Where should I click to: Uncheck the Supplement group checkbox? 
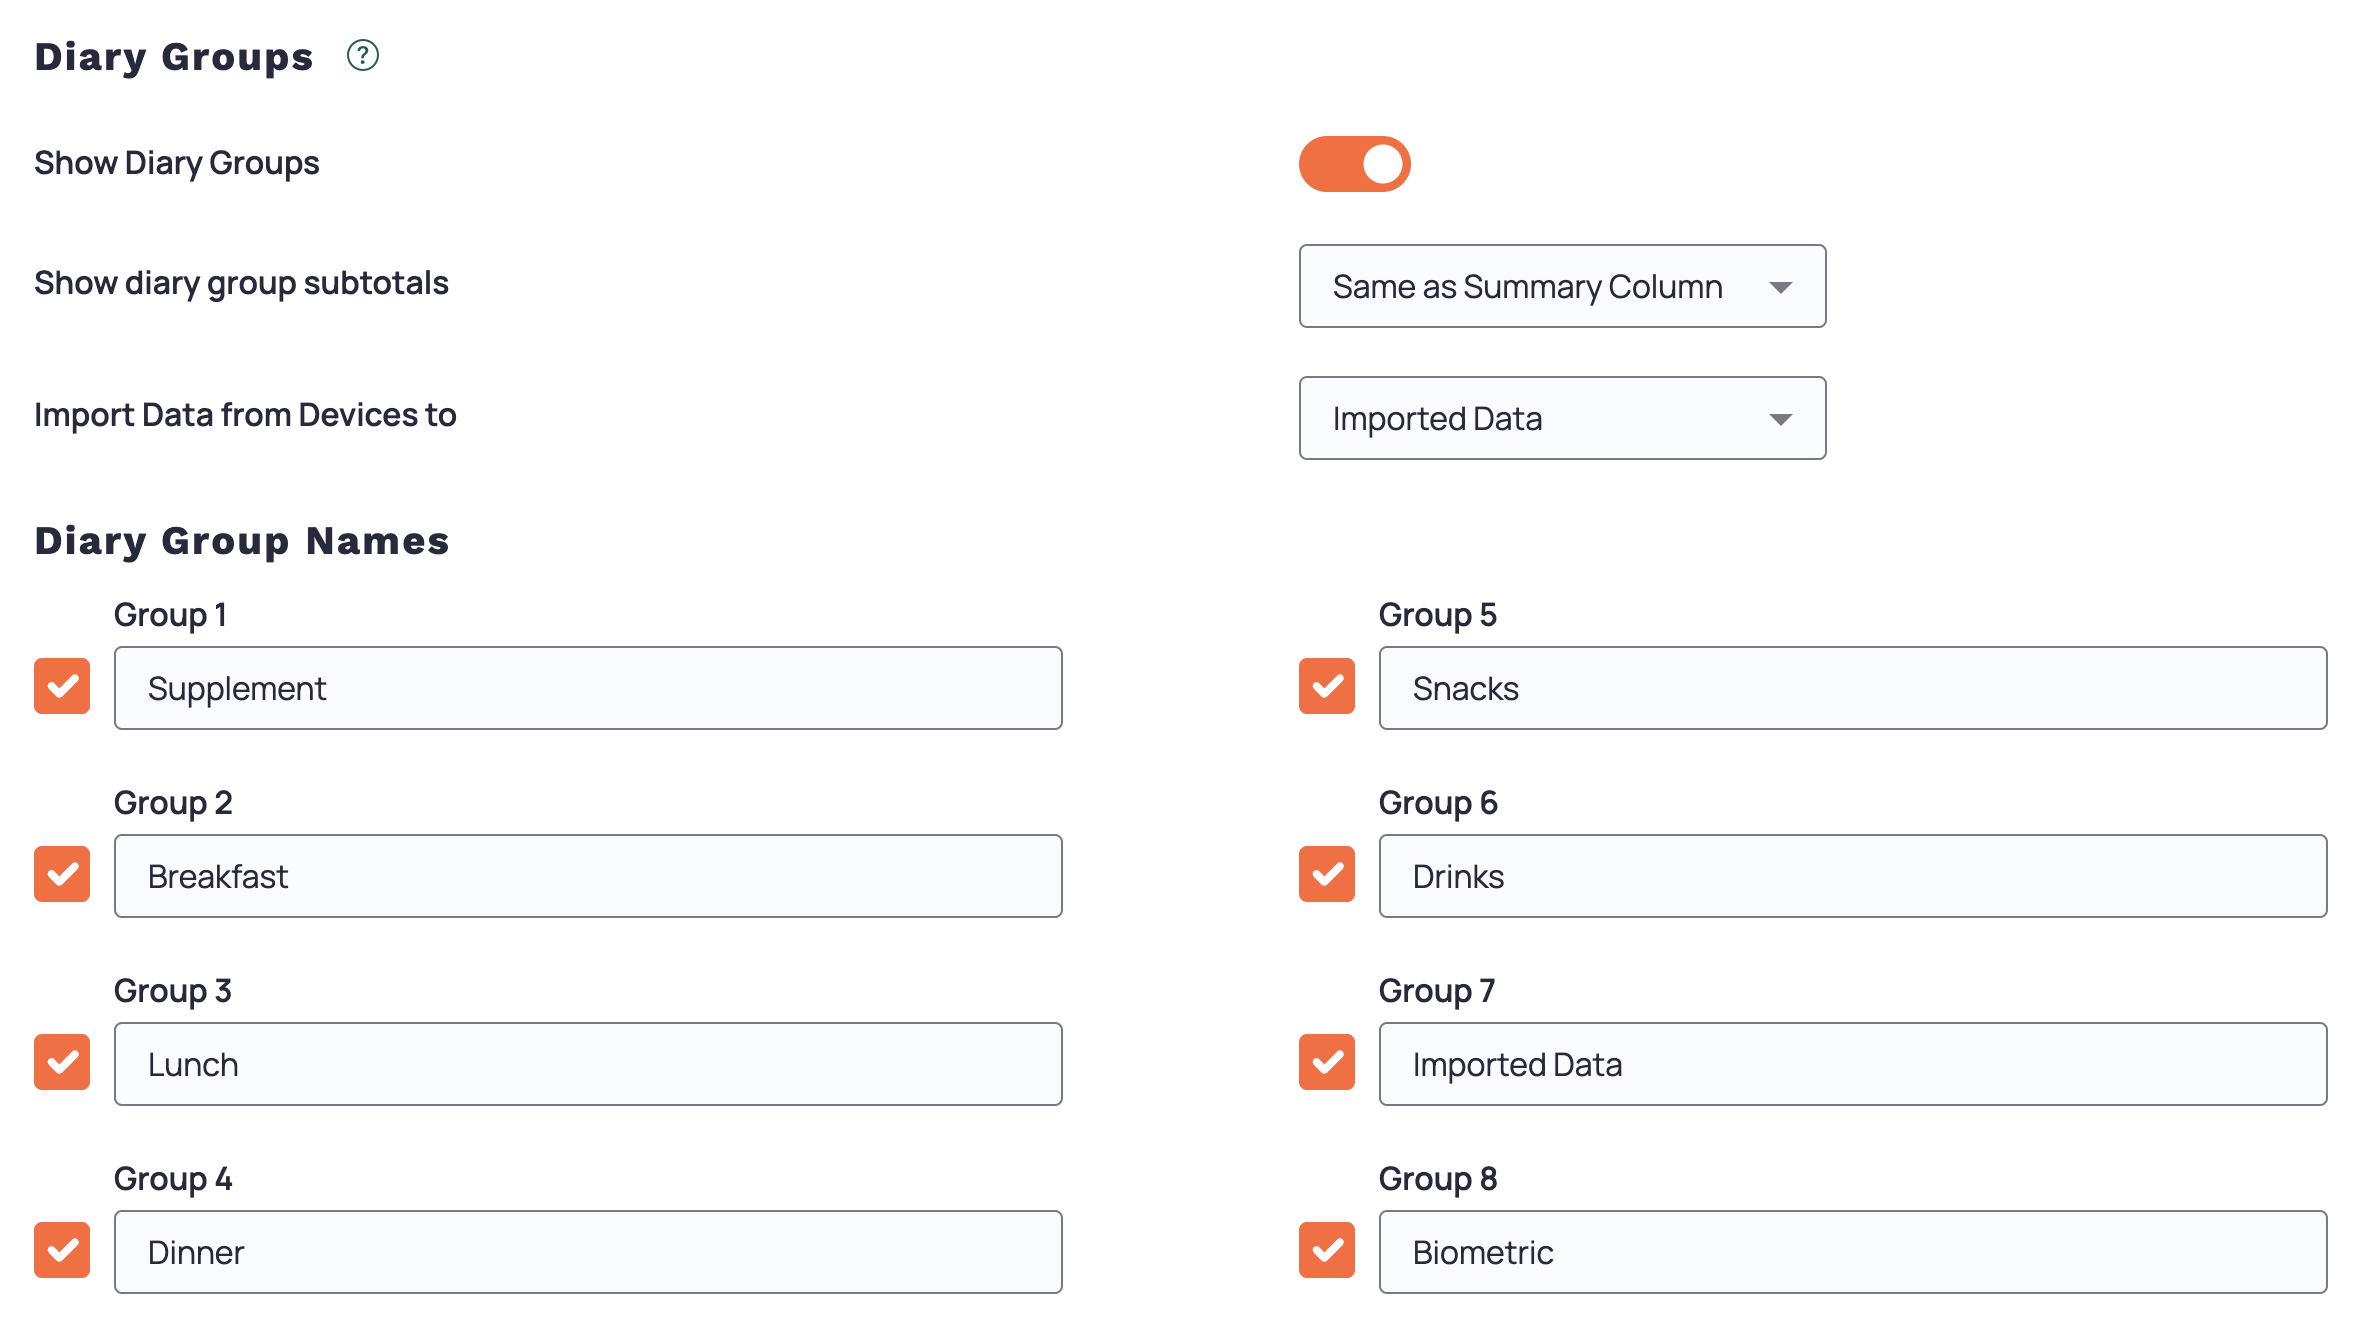click(x=61, y=687)
